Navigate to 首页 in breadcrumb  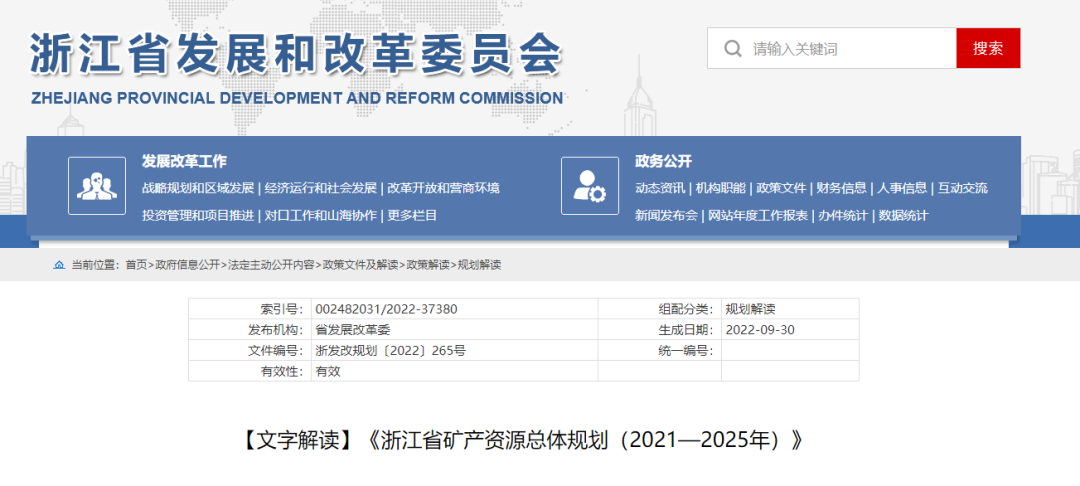[136, 265]
